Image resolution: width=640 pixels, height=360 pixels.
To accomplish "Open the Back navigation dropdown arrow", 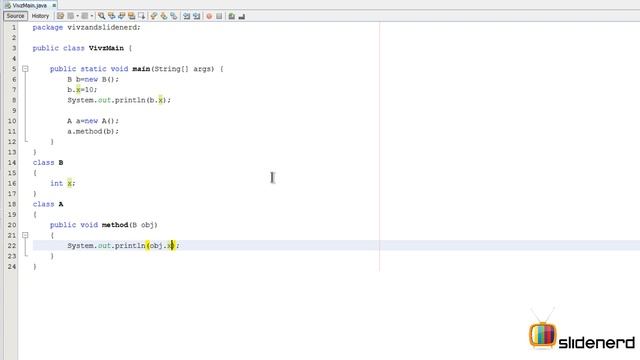I will 78,16.
